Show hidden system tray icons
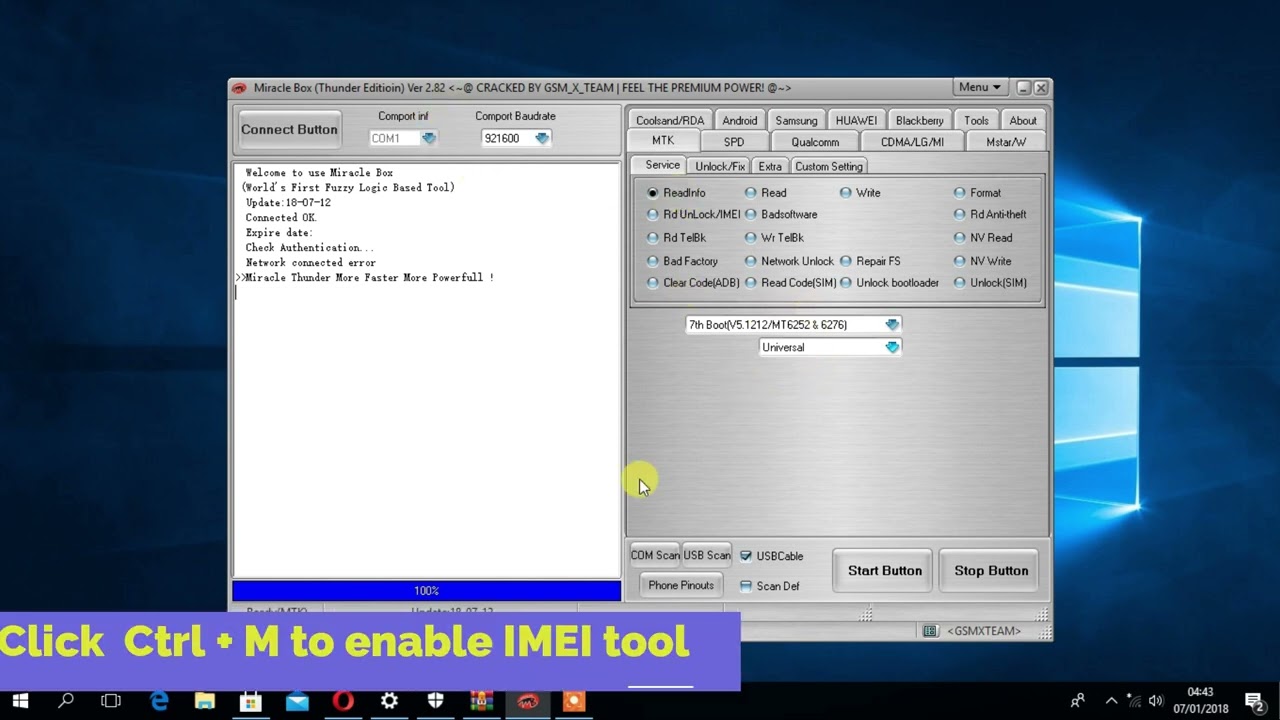The height and width of the screenshot is (720, 1280). coord(1111,701)
